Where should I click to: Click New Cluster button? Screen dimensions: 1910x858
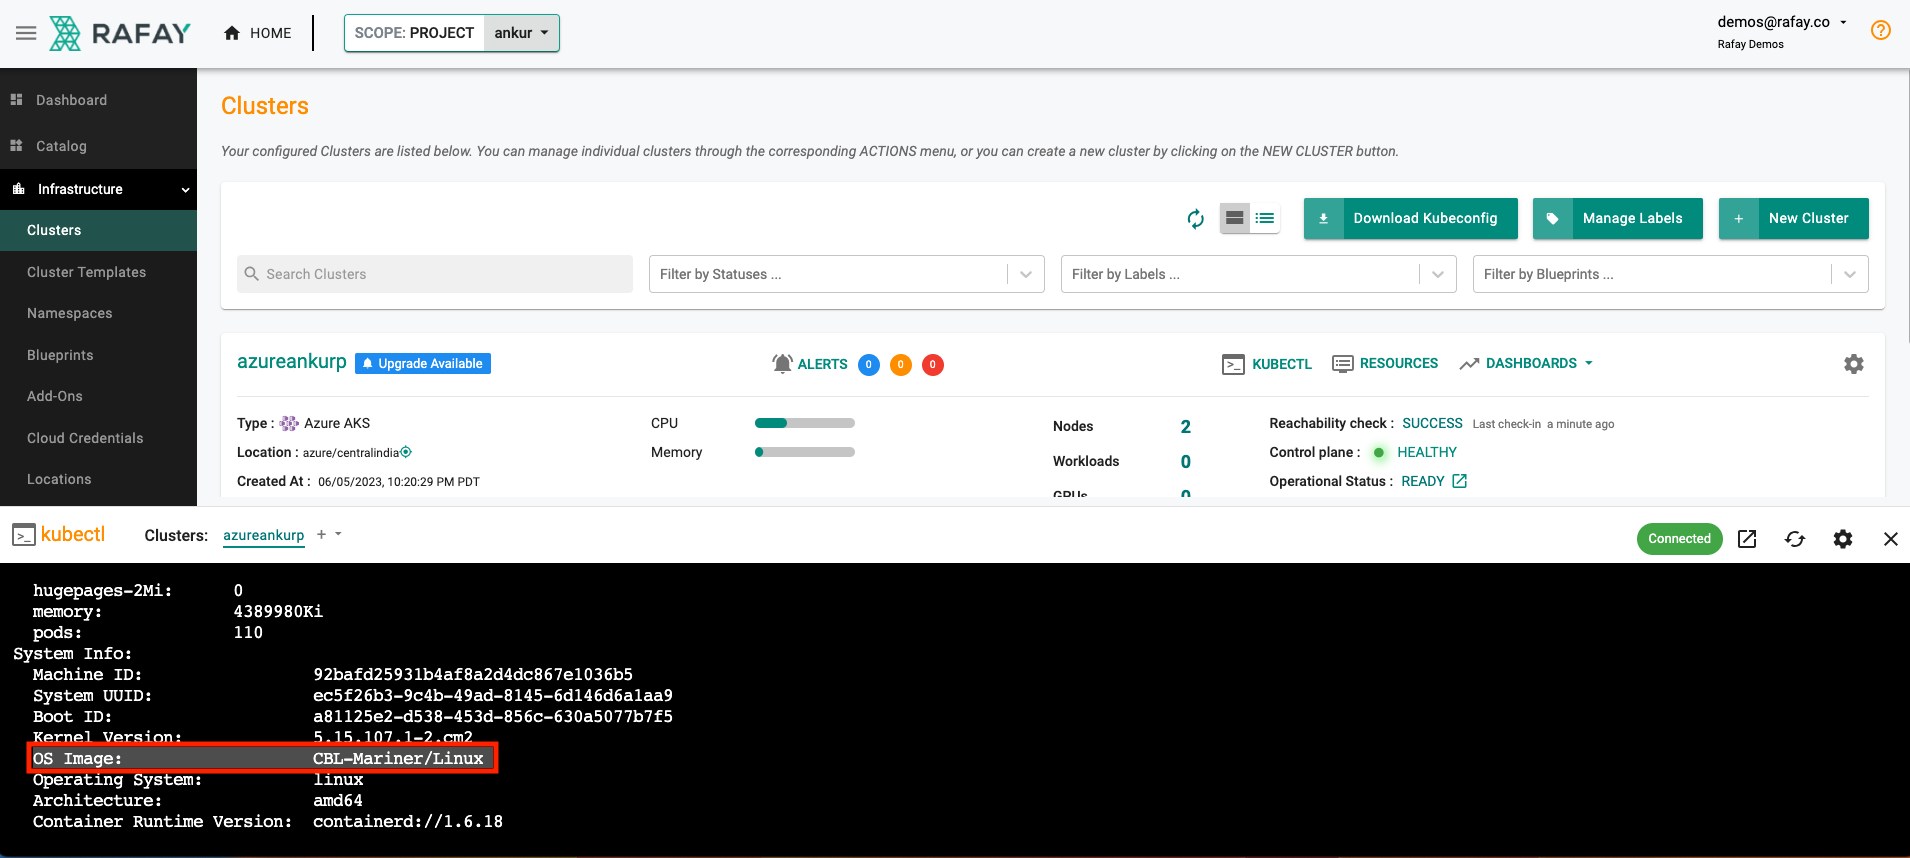pos(1793,218)
